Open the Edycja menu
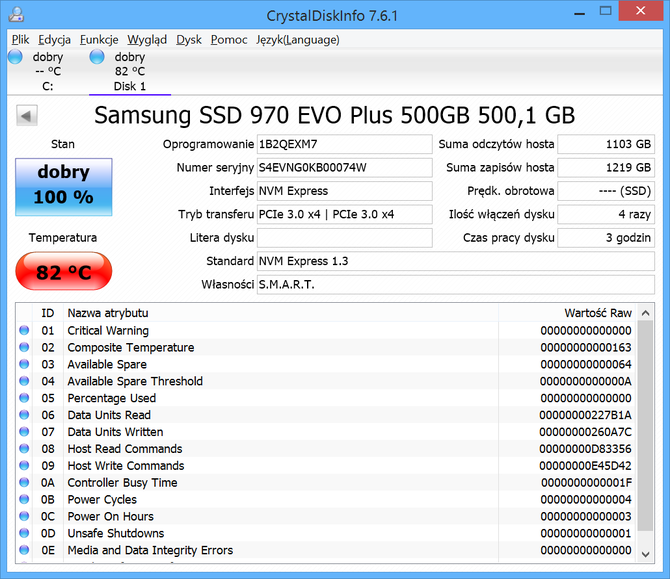This screenshot has width=670, height=579. [x=54, y=40]
